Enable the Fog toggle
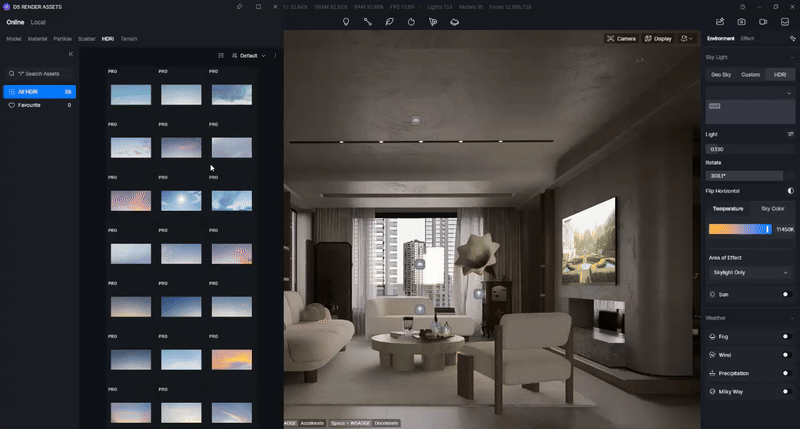Image resolution: width=800 pixels, height=429 pixels. click(787, 337)
